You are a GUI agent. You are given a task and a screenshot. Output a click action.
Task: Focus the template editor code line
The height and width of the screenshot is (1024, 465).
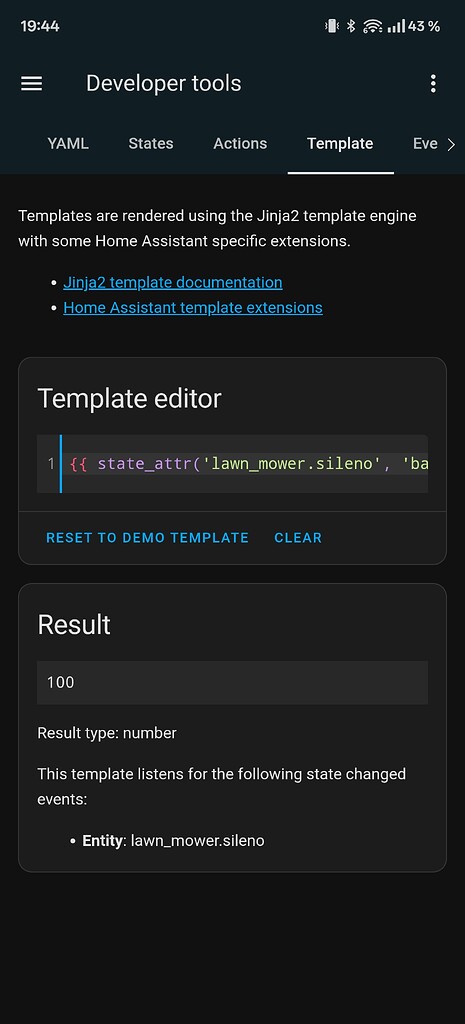click(245, 464)
